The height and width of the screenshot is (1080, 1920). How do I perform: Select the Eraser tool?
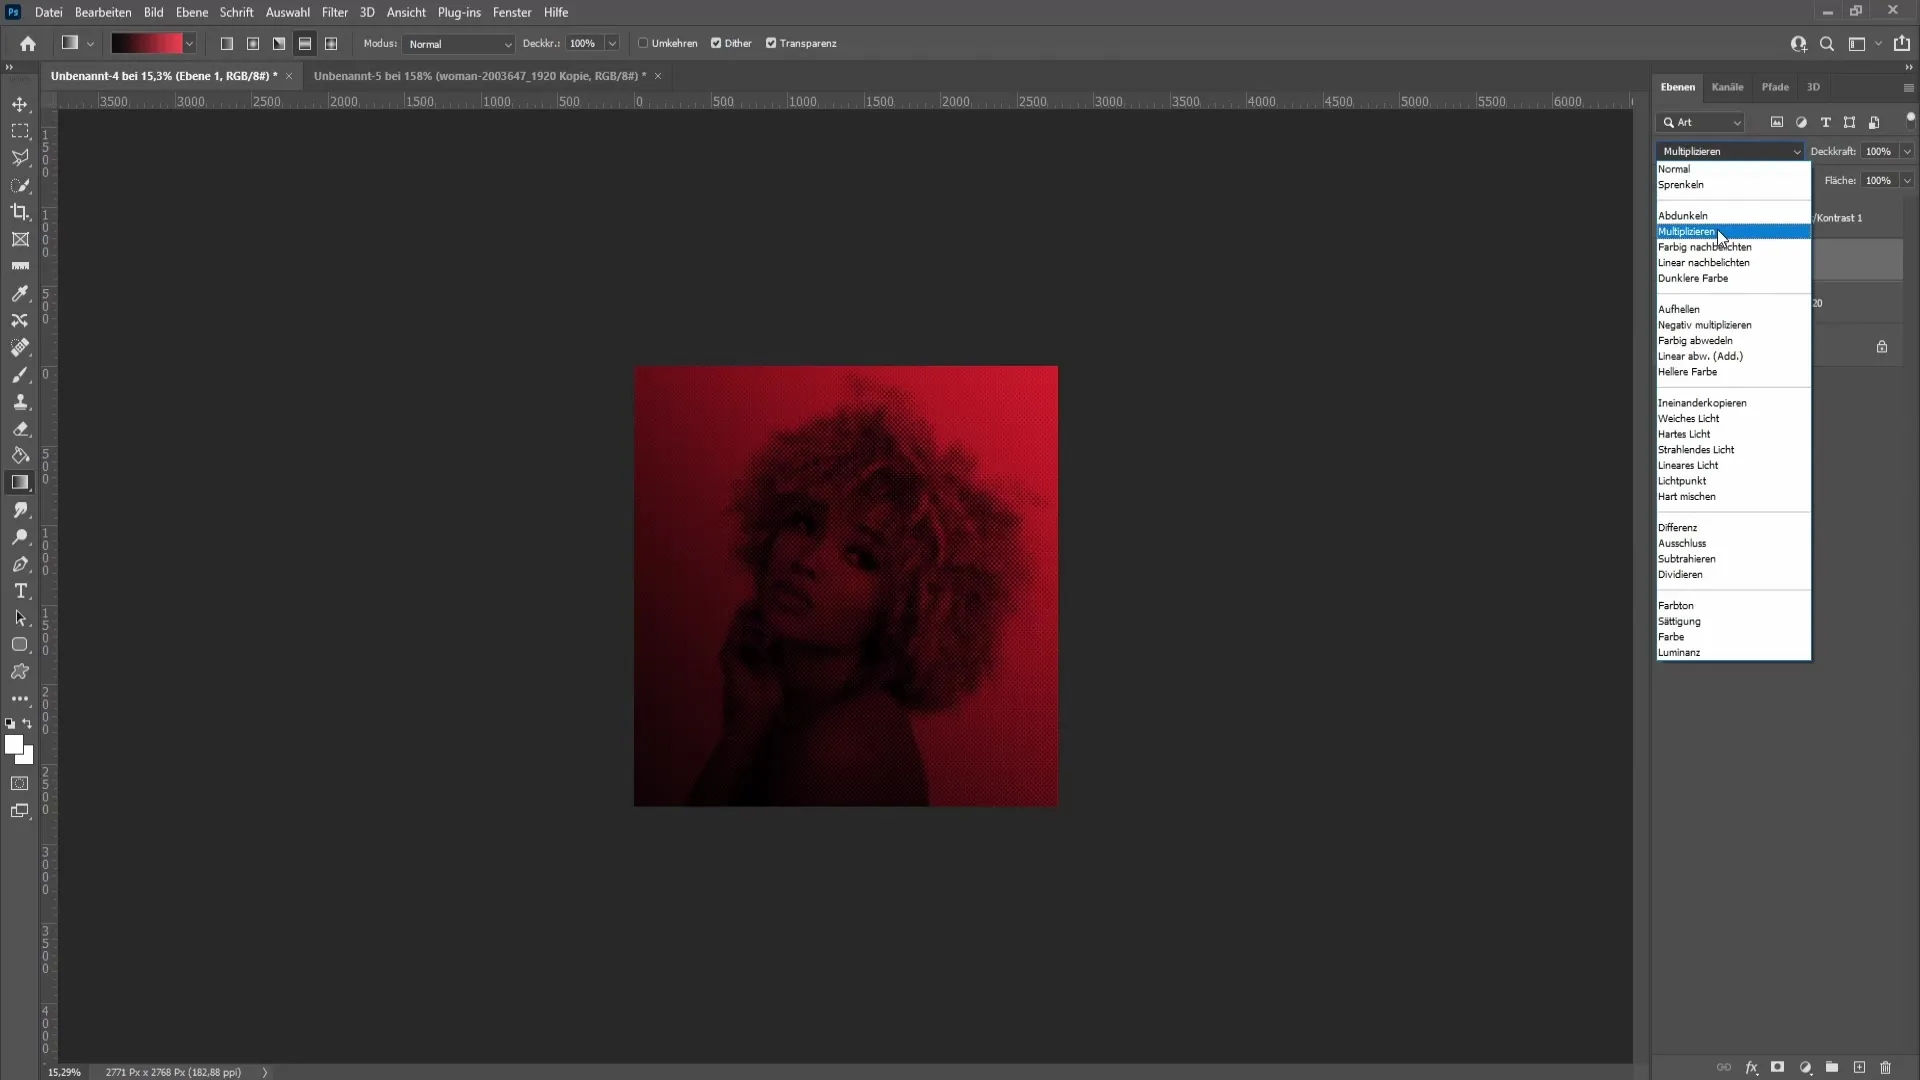20,429
